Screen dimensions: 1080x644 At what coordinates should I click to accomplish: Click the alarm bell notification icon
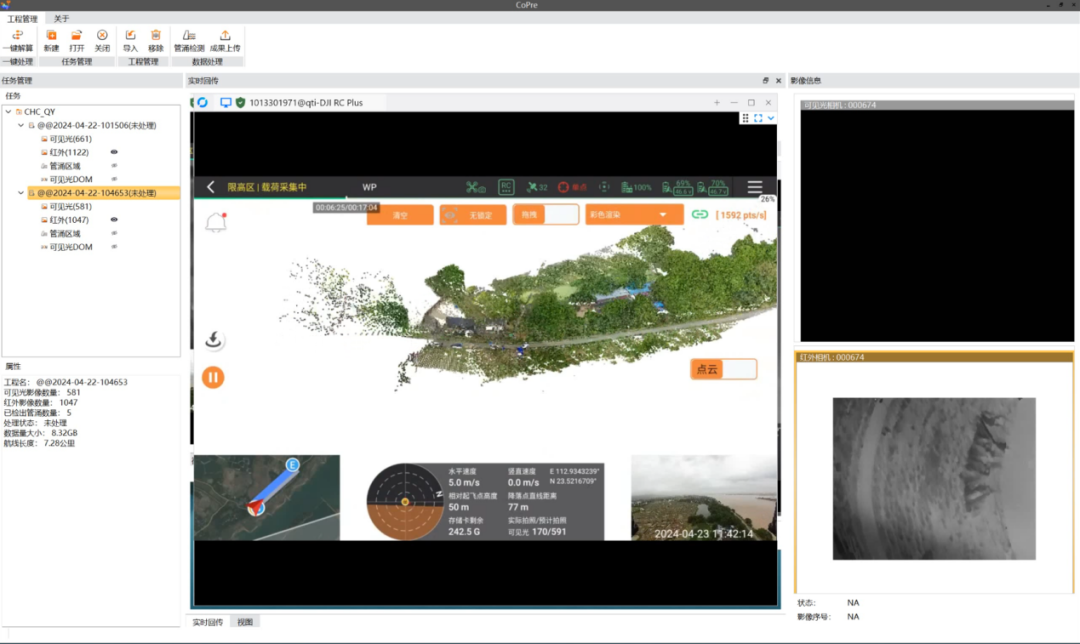coord(216,222)
